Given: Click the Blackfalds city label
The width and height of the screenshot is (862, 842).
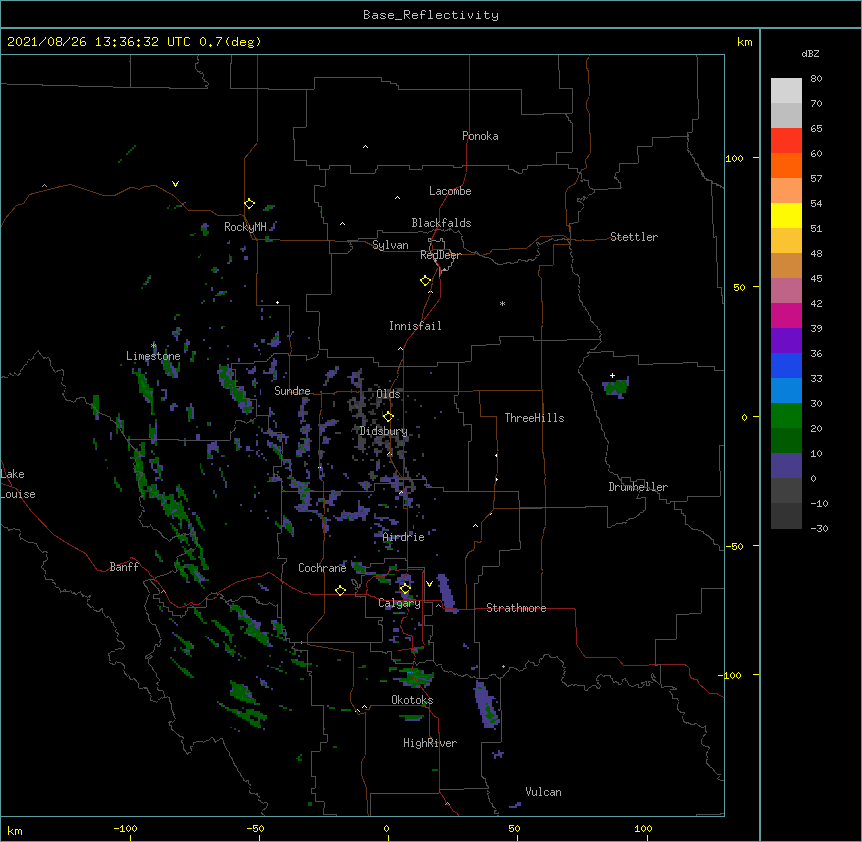Looking at the screenshot, I should coord(441,223).
